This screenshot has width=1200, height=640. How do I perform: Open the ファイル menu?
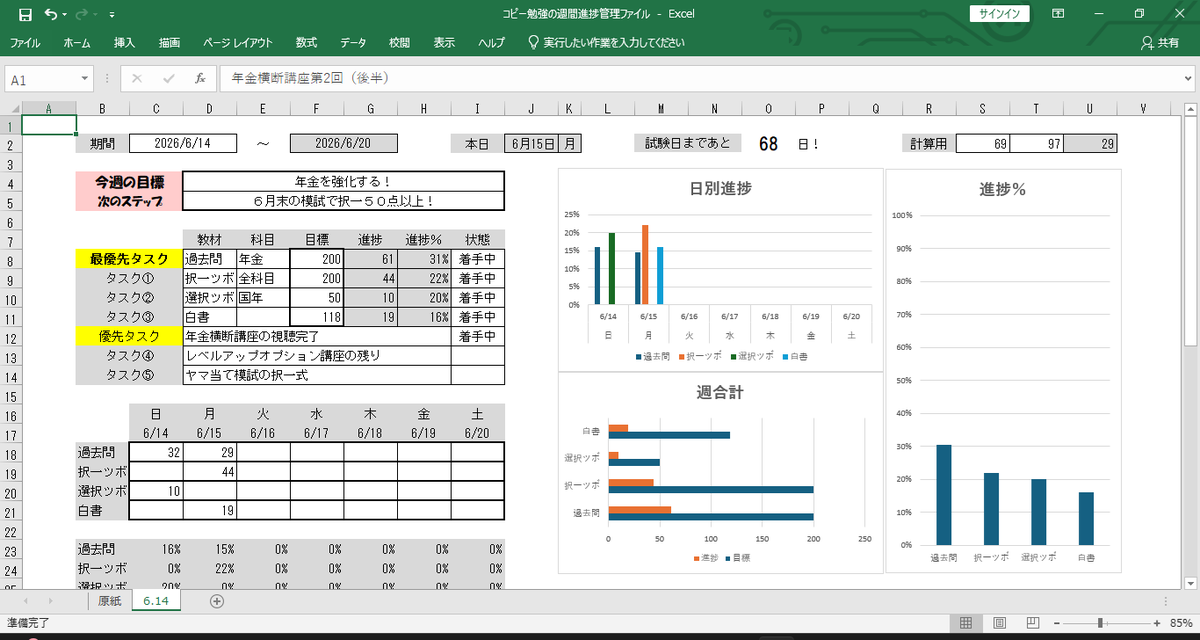pos(25,43)
